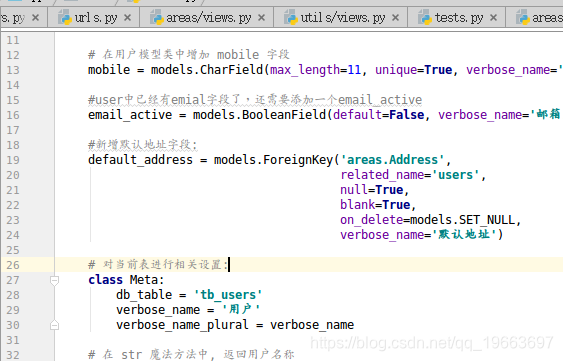Click line number 26 in the gutter
Viewport: 563px width, 361px height.
click(x=13, y=265)
